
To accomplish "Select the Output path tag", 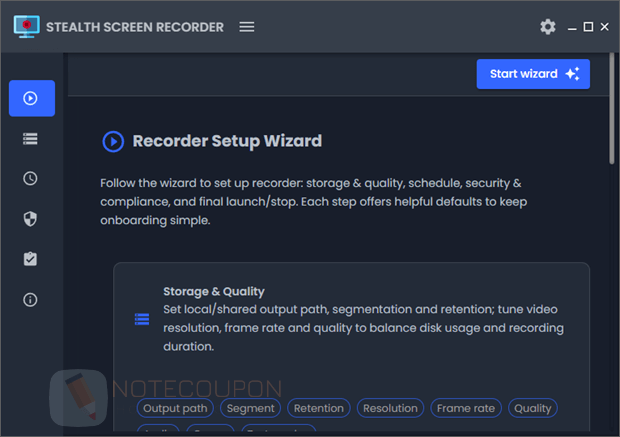I will point(175,408).
